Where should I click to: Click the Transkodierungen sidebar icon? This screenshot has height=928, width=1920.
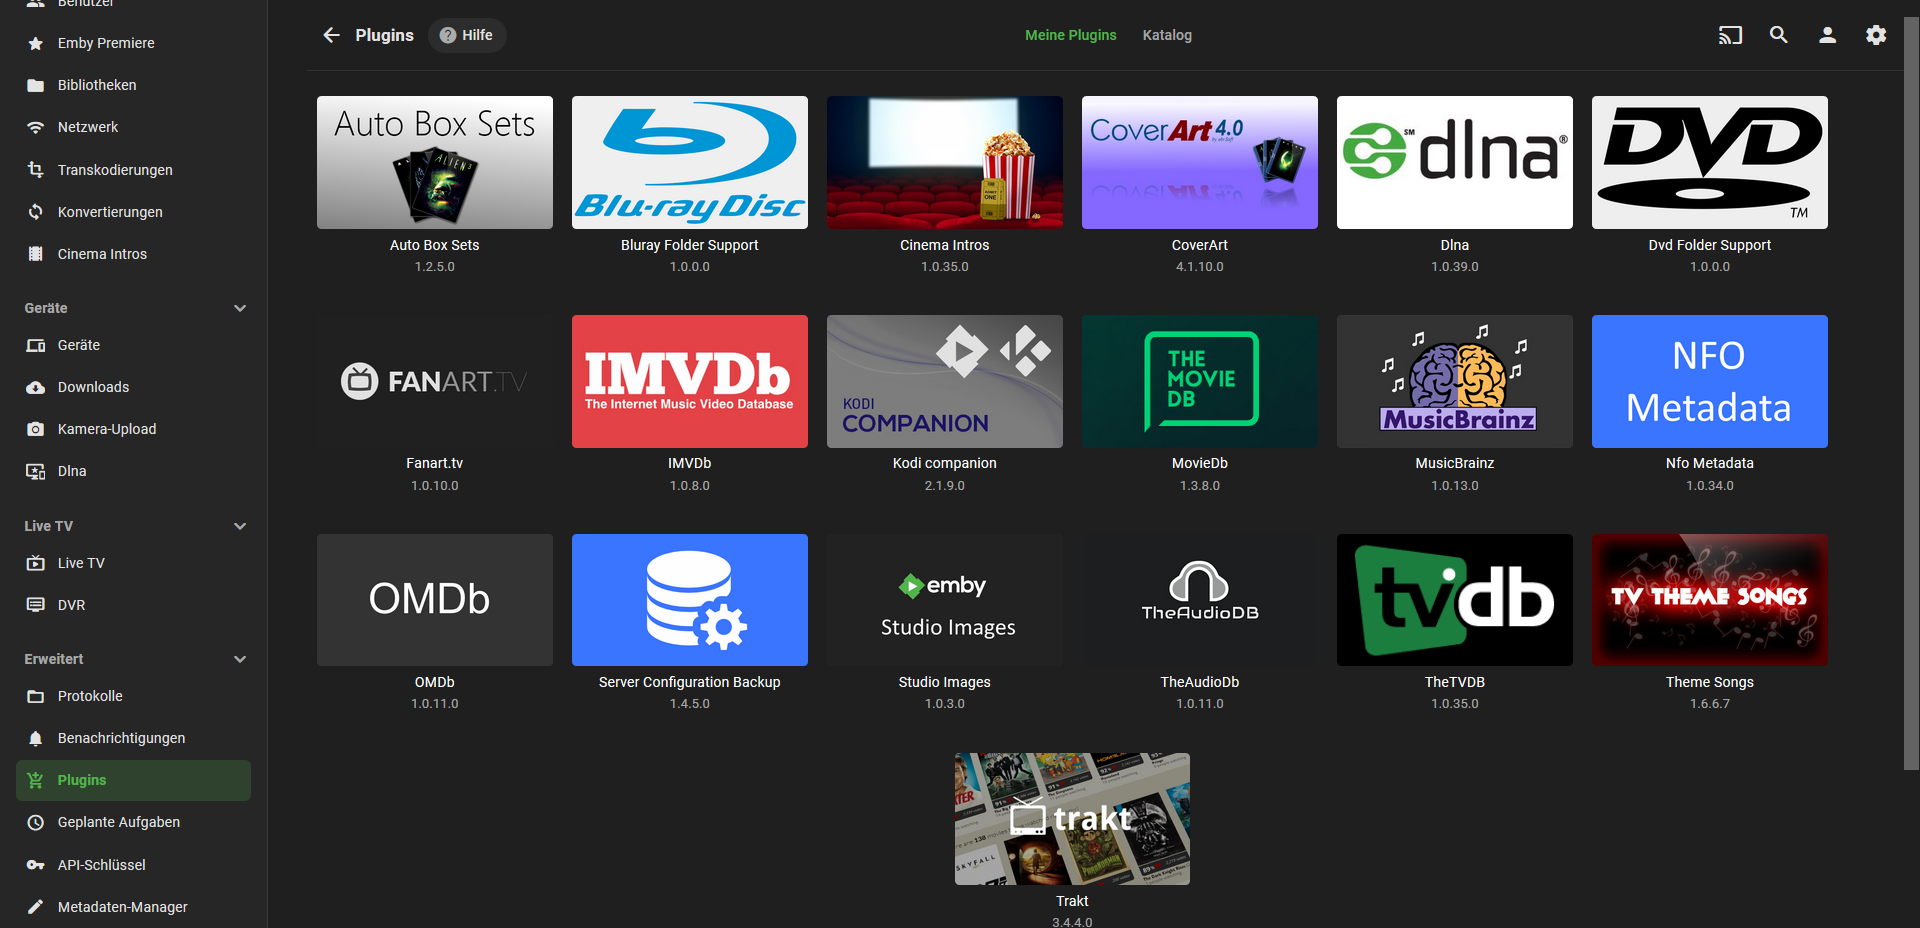point(36,170)
